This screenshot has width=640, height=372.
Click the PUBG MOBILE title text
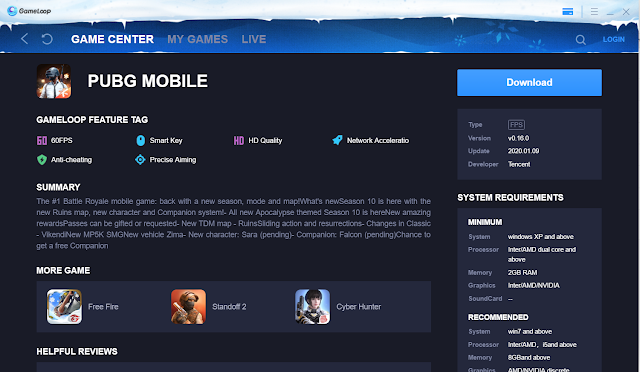(x=148, y=81)
